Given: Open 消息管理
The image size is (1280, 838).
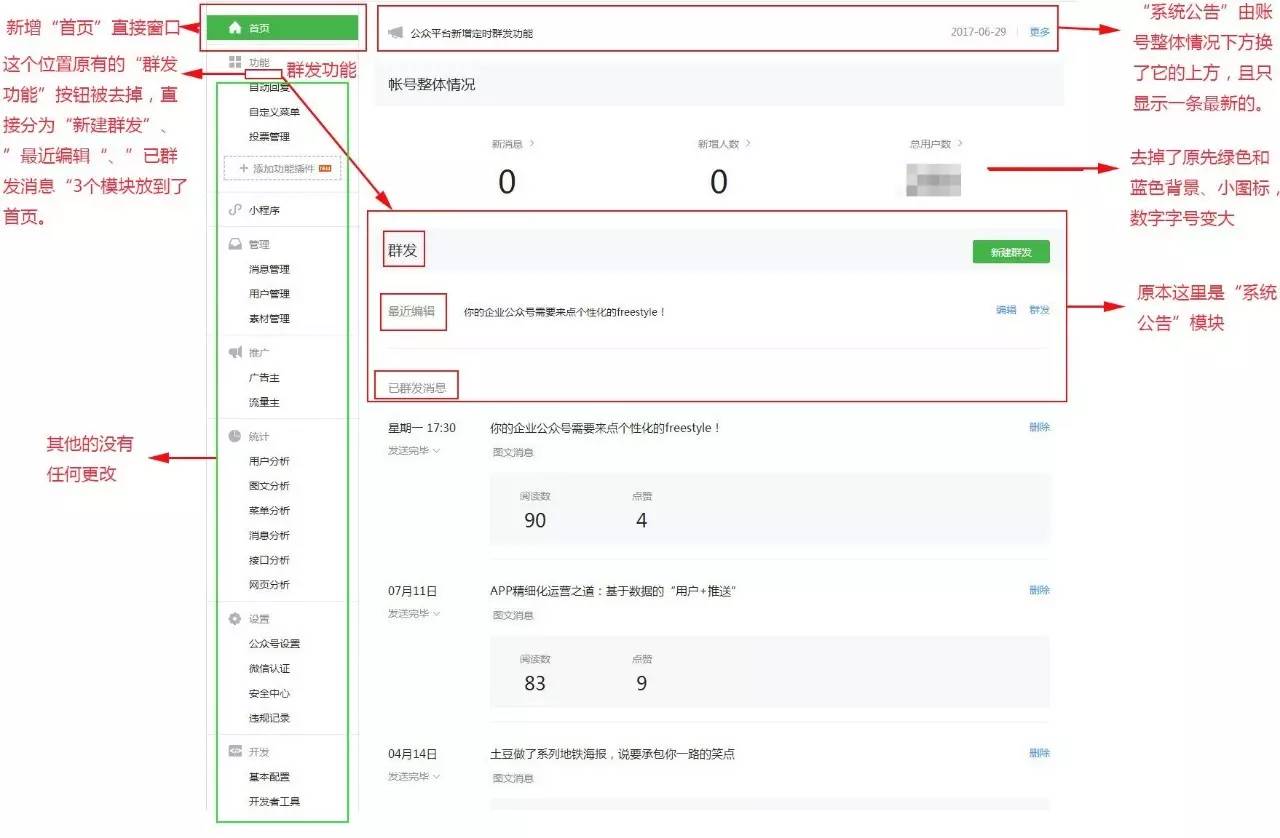Looking at the screenshot, I should point(269,269).
